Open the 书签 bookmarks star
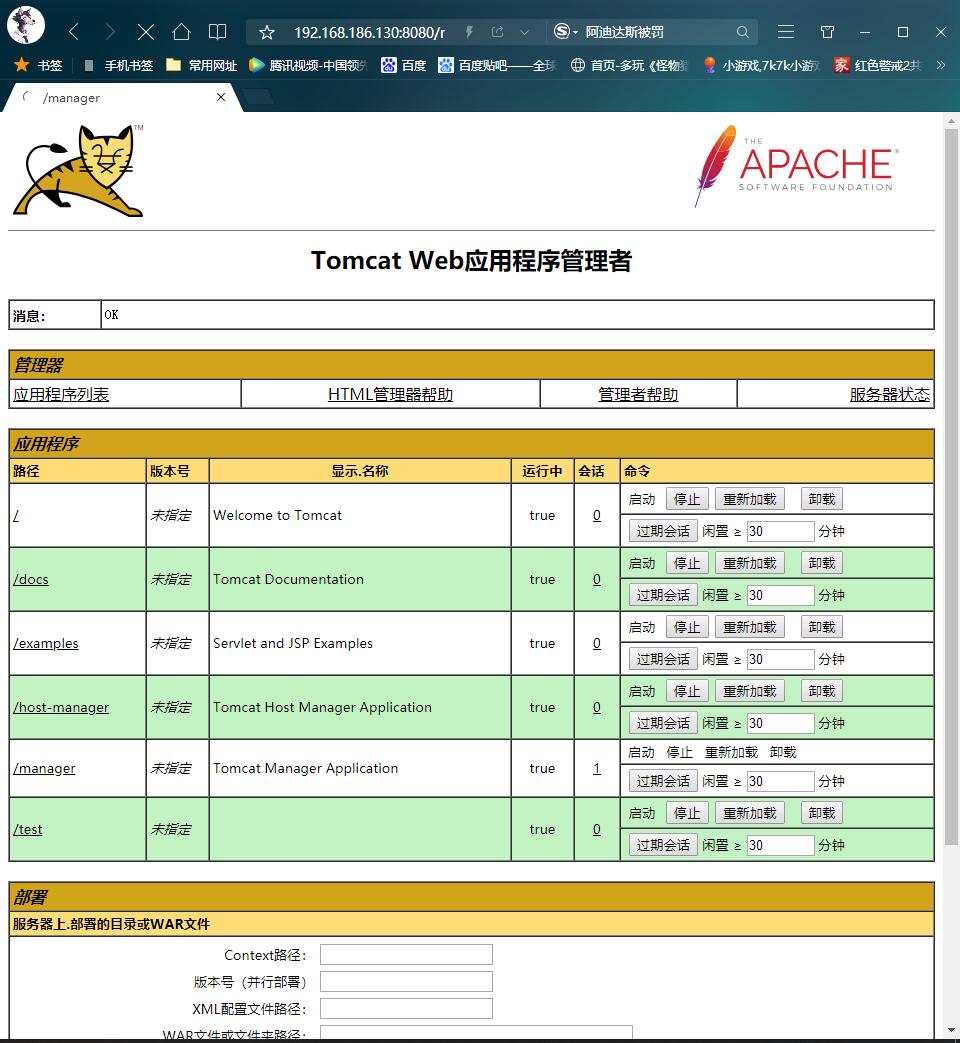Image resolution: width=960 pixels, height=1043 pixels. click(38, 65)
